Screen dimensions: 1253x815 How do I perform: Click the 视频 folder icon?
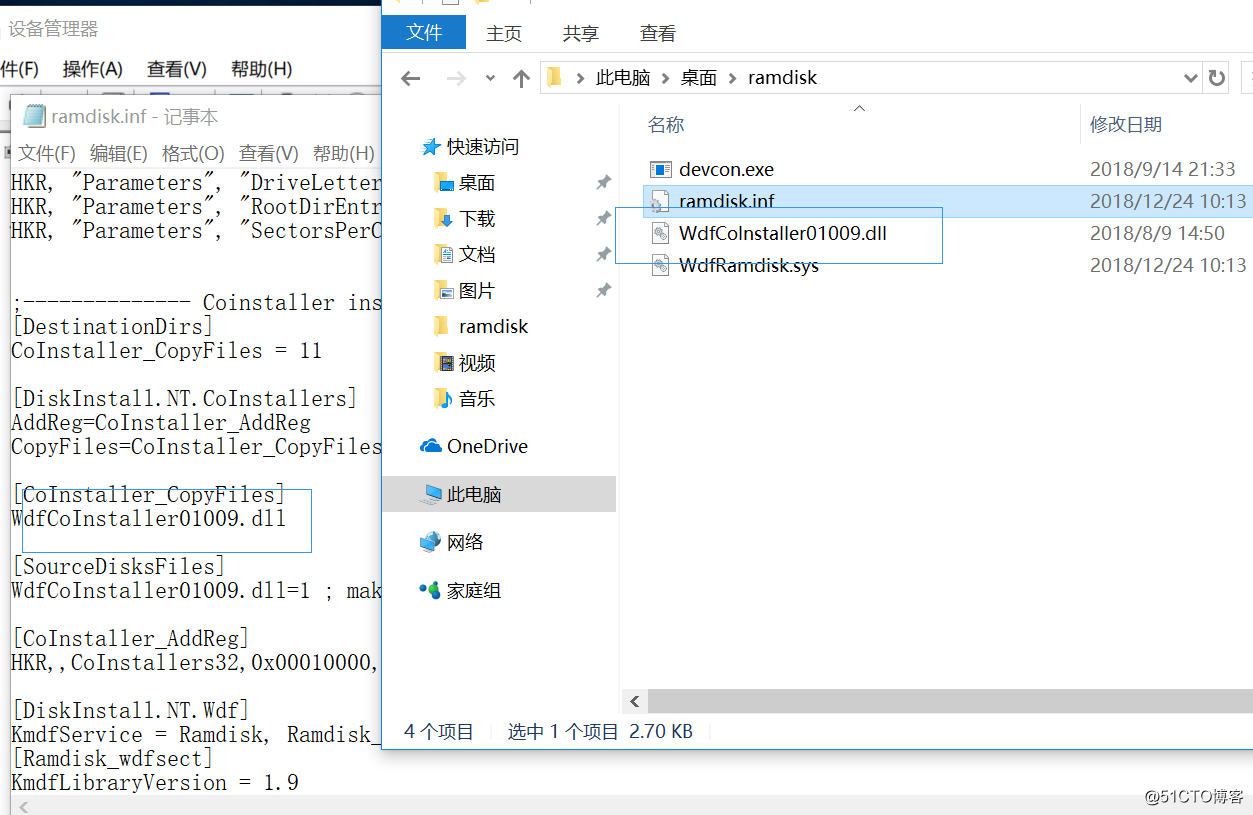tap(444, 363)
